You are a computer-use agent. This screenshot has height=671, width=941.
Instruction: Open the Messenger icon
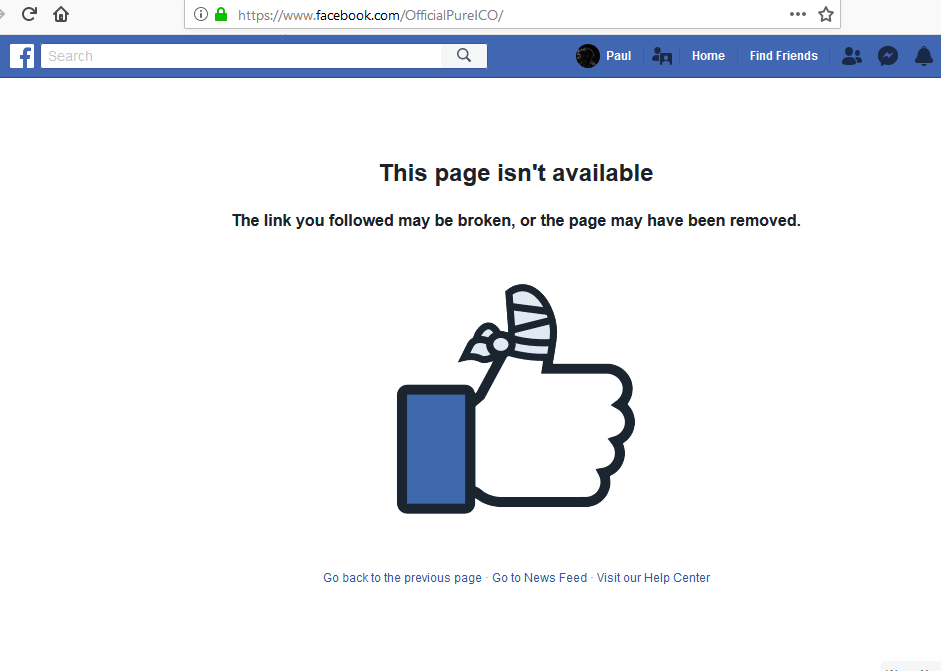[x=888, y=56]
